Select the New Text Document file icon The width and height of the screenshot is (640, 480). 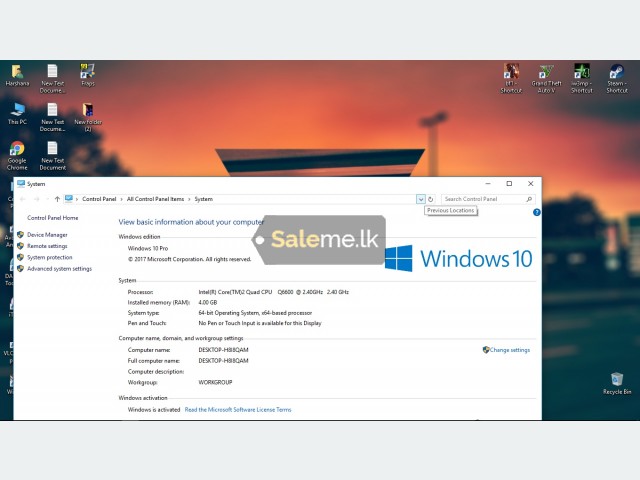click(x=53, y=156)
